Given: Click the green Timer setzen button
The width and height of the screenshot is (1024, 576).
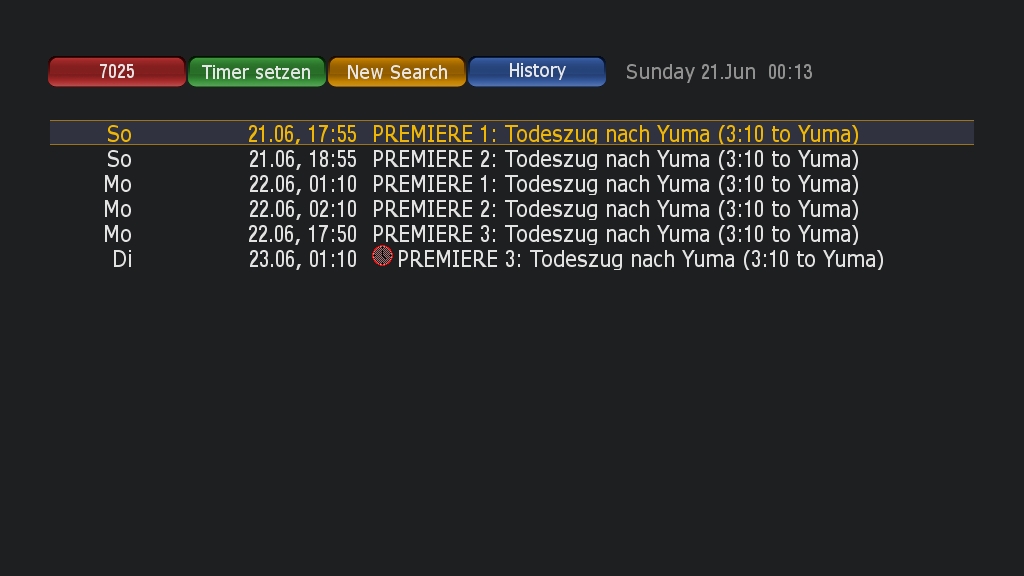Looking at the screenshot, I should tap(257, 72).
